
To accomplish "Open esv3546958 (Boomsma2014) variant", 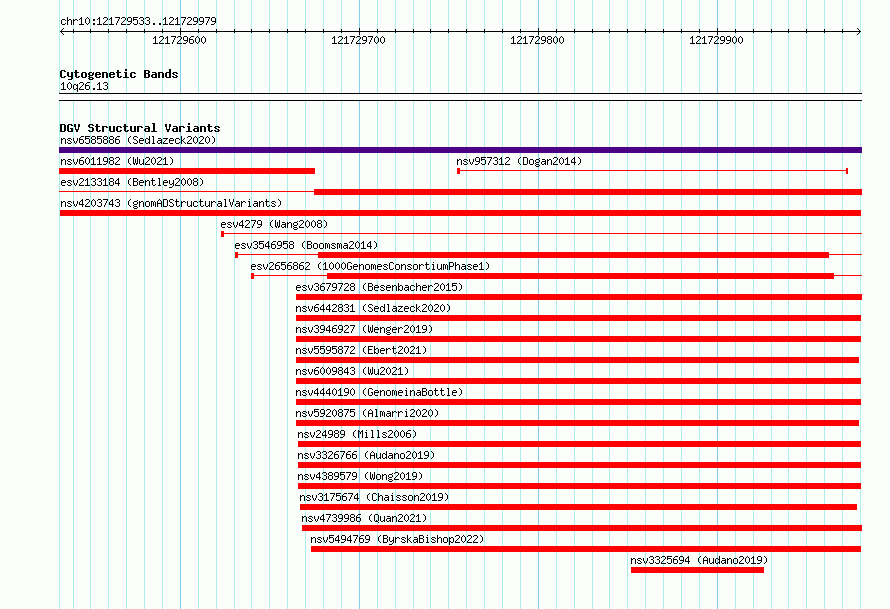I will tap(306, 245).
